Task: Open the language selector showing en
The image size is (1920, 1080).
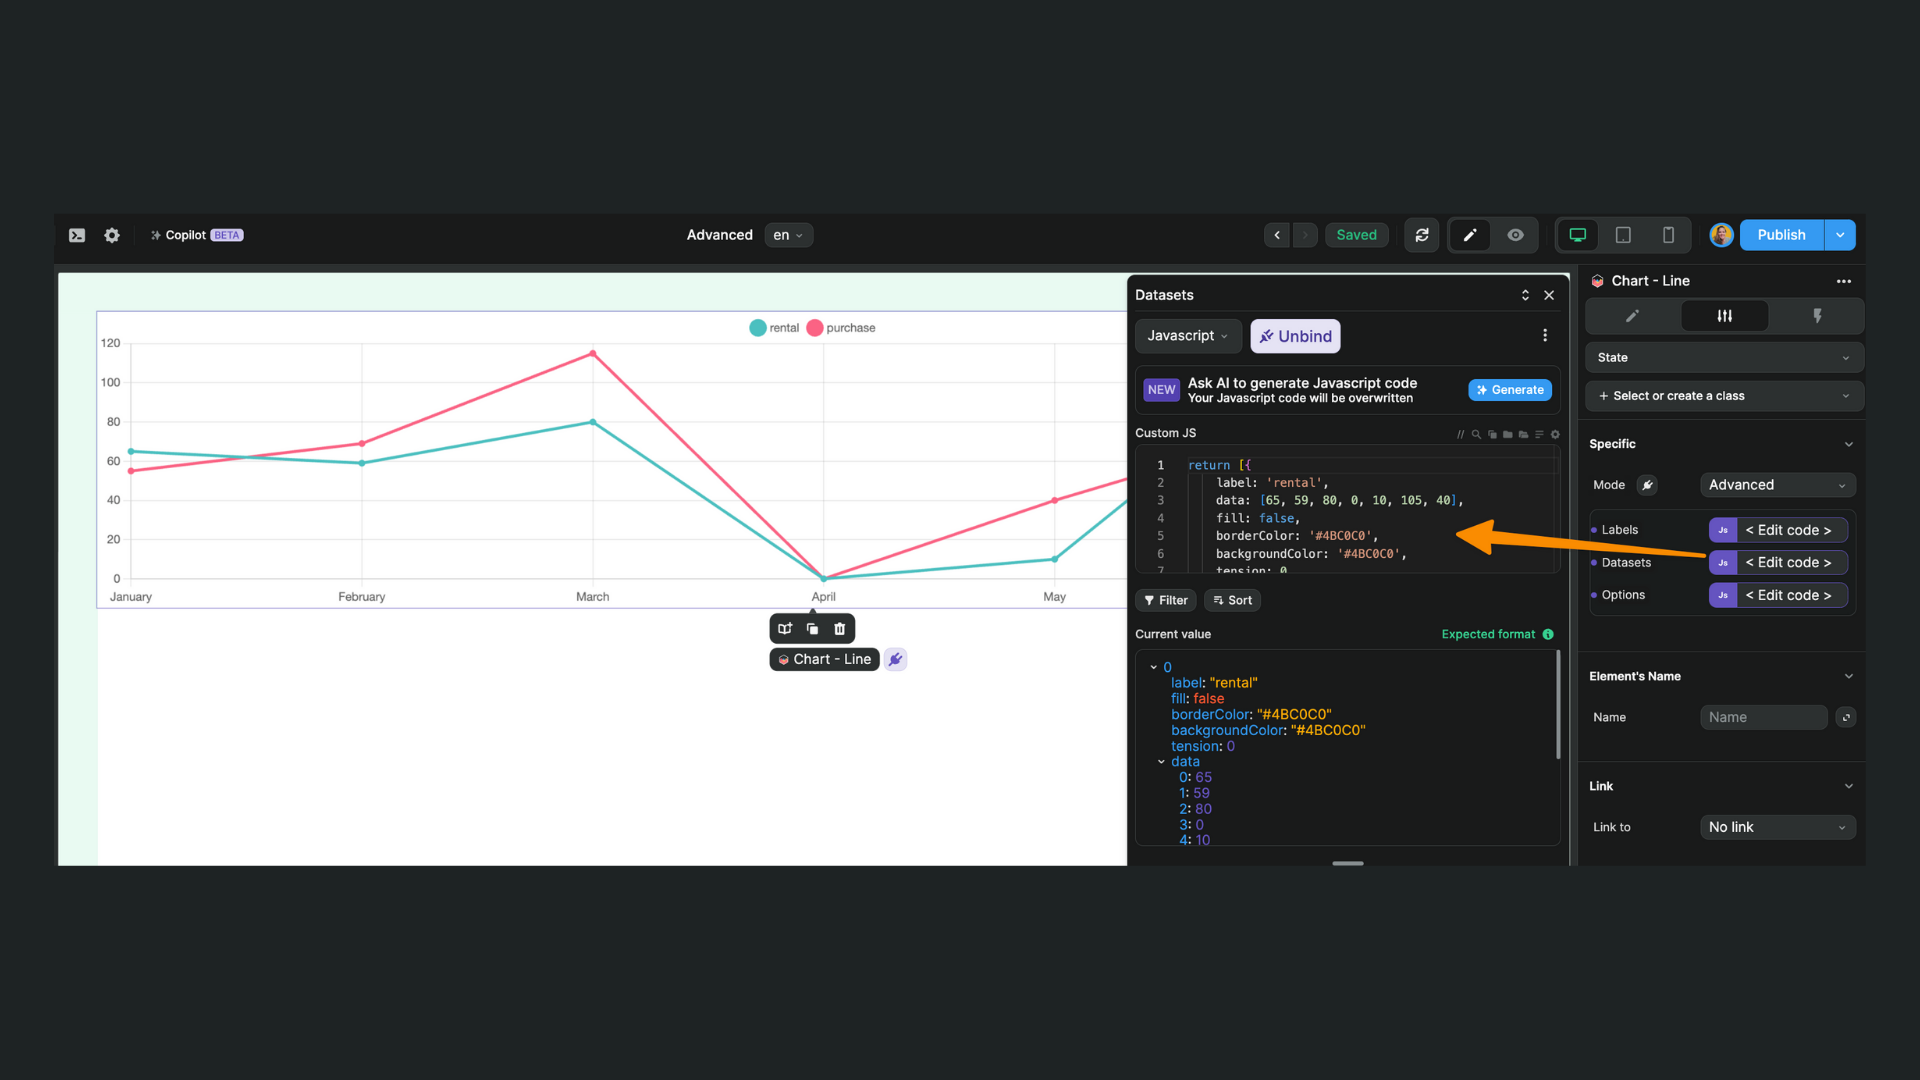Action: [x=788, y=235]
